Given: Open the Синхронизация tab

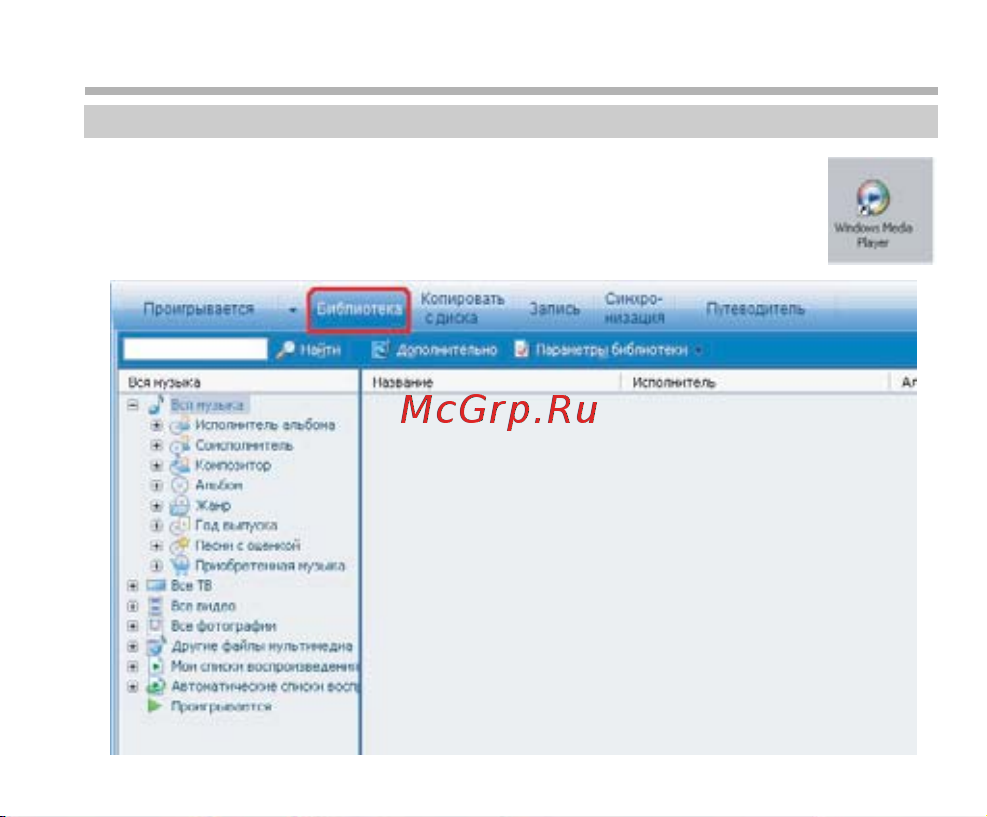Looking at the screenshot, I should (634, 308).
